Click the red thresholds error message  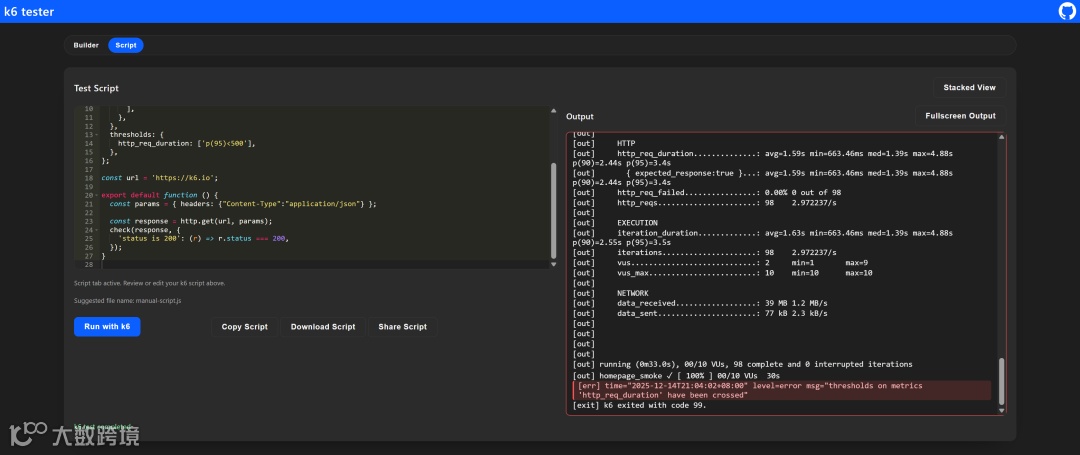(x=782, y=391)
